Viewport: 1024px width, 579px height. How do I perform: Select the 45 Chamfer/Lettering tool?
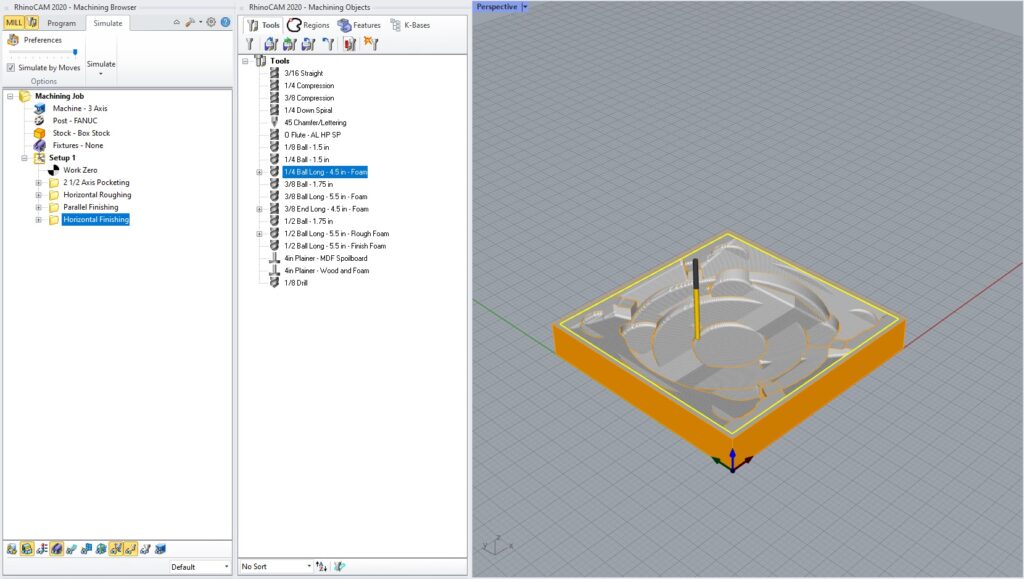[315, 123]
